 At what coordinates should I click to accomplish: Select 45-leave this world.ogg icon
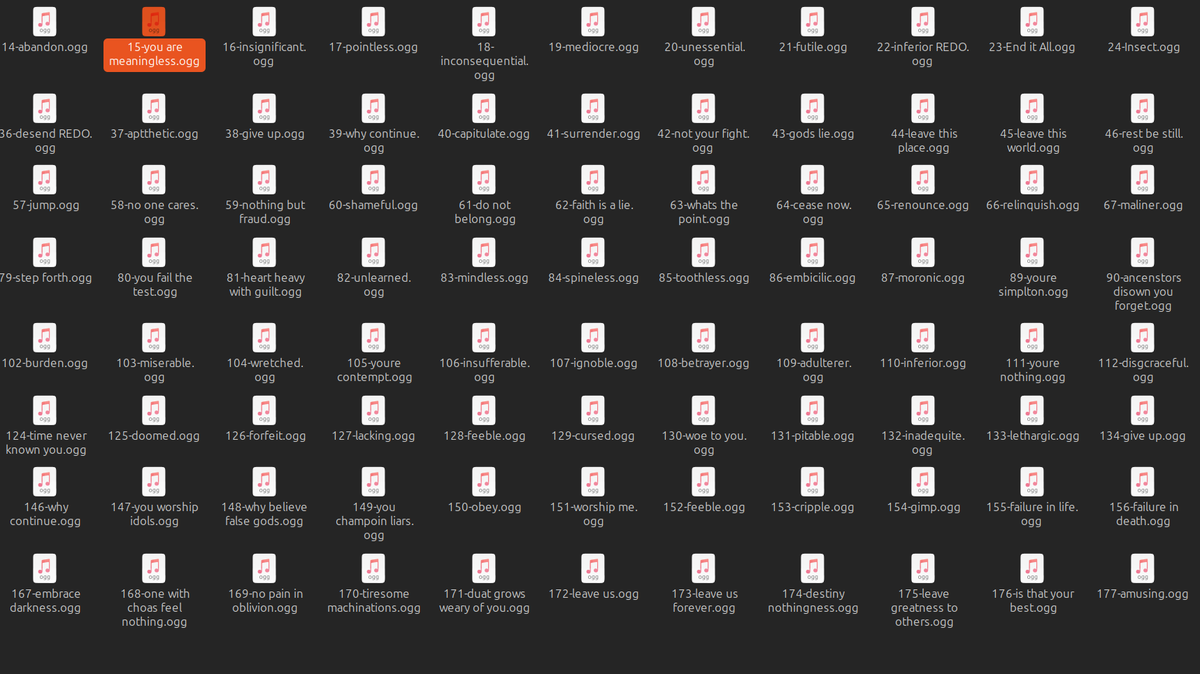[x=1033, y=107]
